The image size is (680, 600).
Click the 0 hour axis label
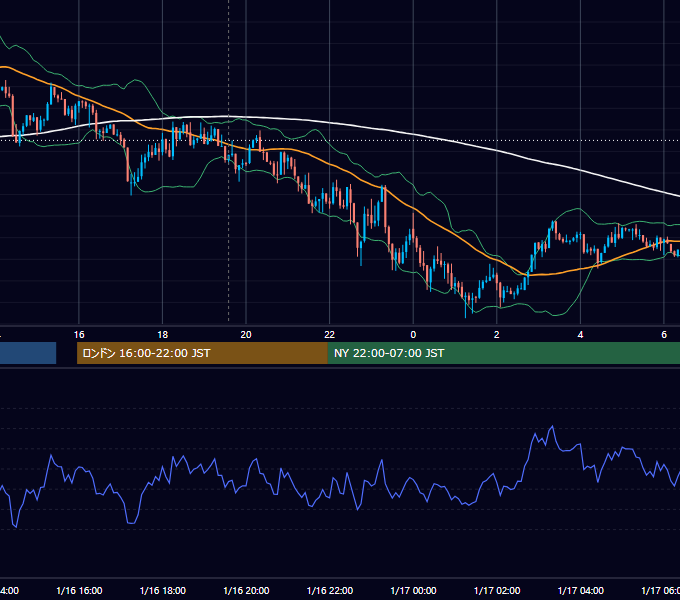[413, 335]
